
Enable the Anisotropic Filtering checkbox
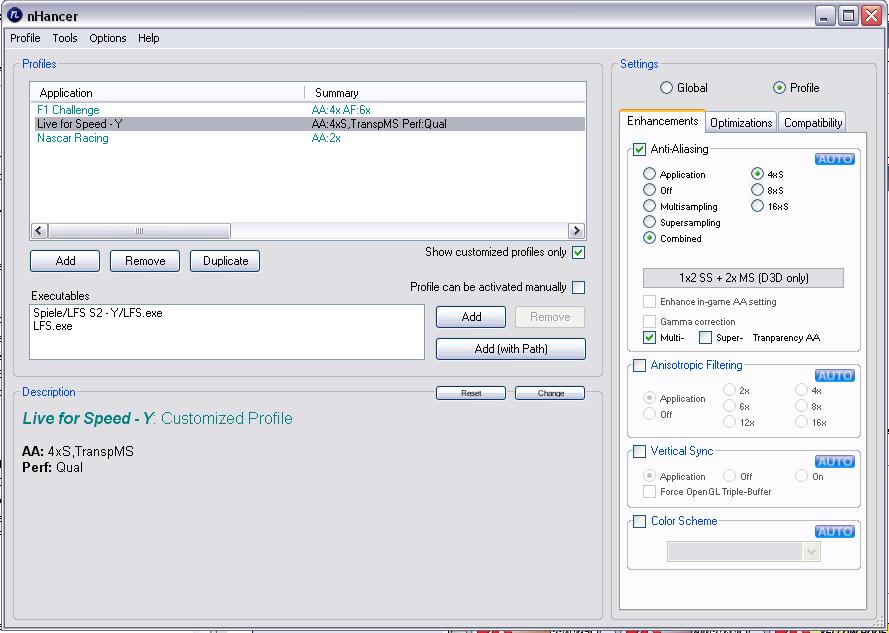pyautogui.click(x=640, y=366)
